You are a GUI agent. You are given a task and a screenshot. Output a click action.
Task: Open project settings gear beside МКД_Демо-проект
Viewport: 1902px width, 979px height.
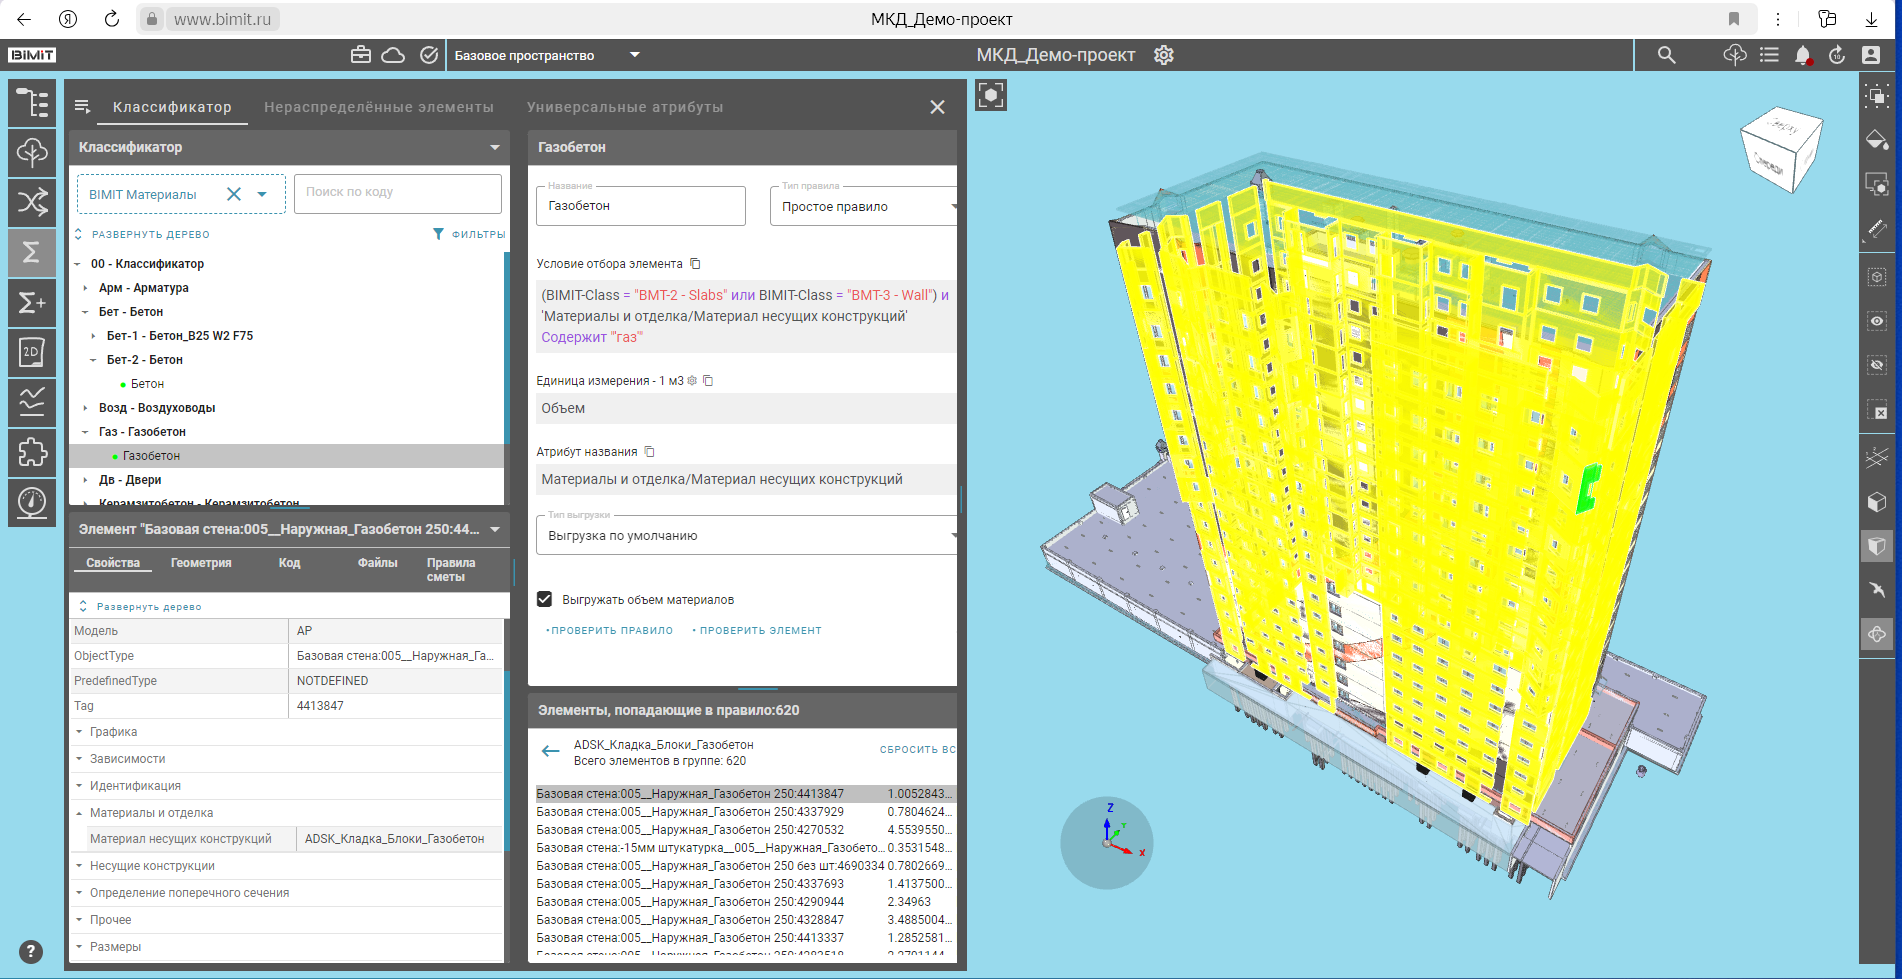1164,55
